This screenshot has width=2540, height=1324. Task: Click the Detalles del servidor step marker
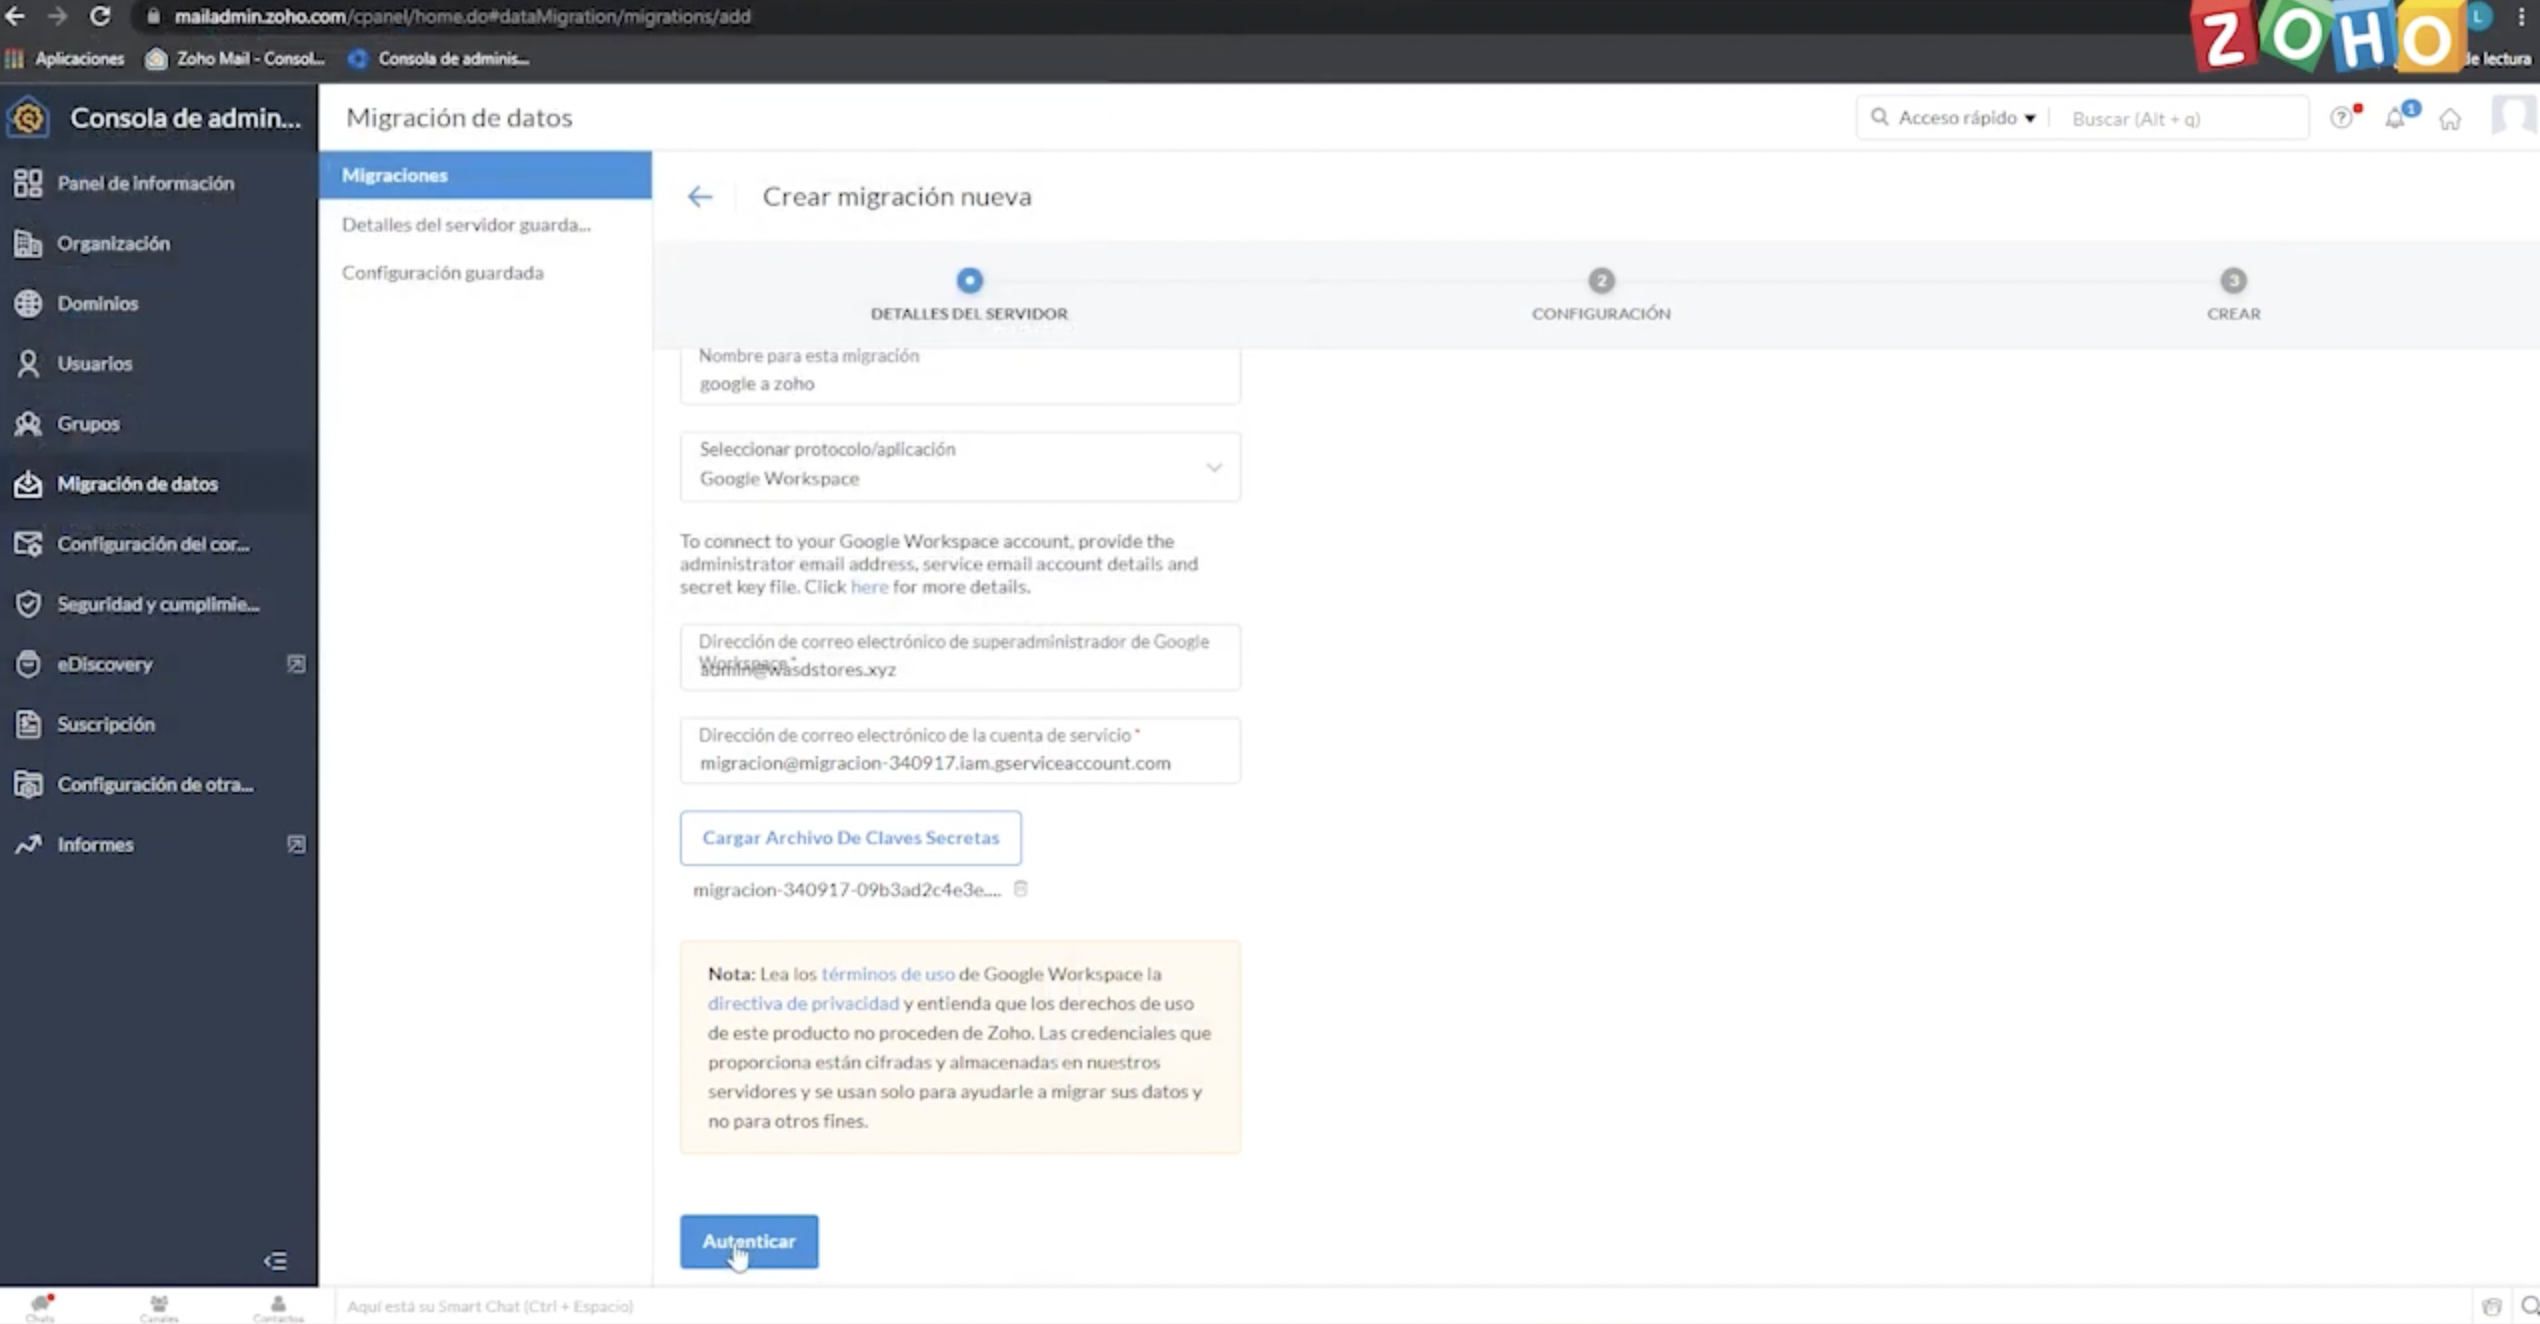[x=969, y=281]
